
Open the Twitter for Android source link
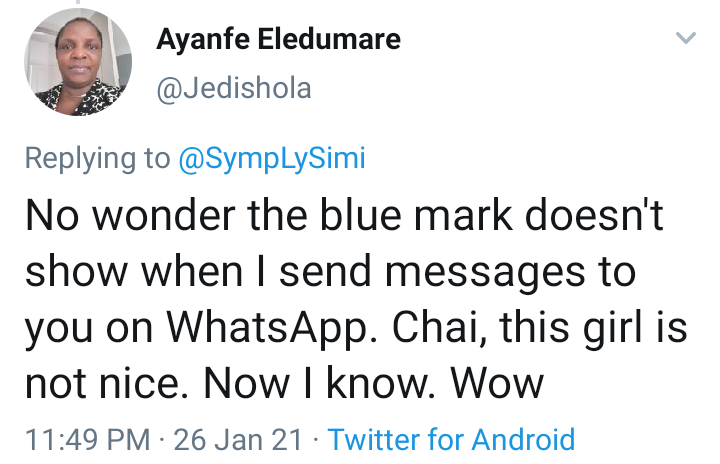point(451,438)
